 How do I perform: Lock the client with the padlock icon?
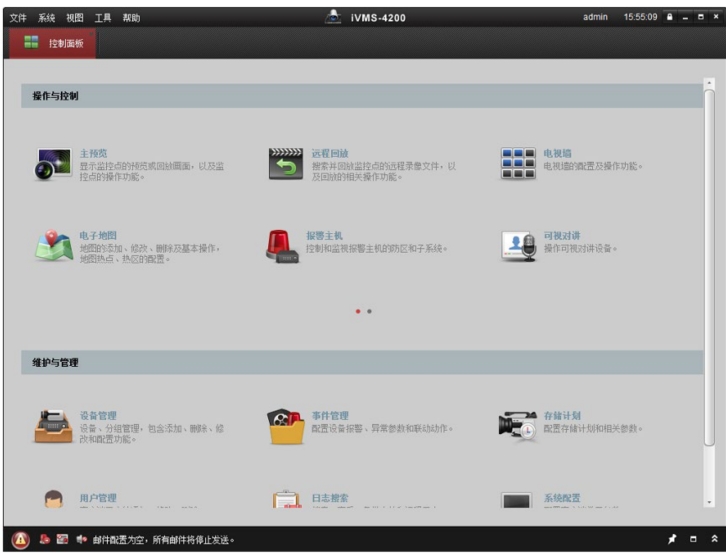(x=670, y=17)
